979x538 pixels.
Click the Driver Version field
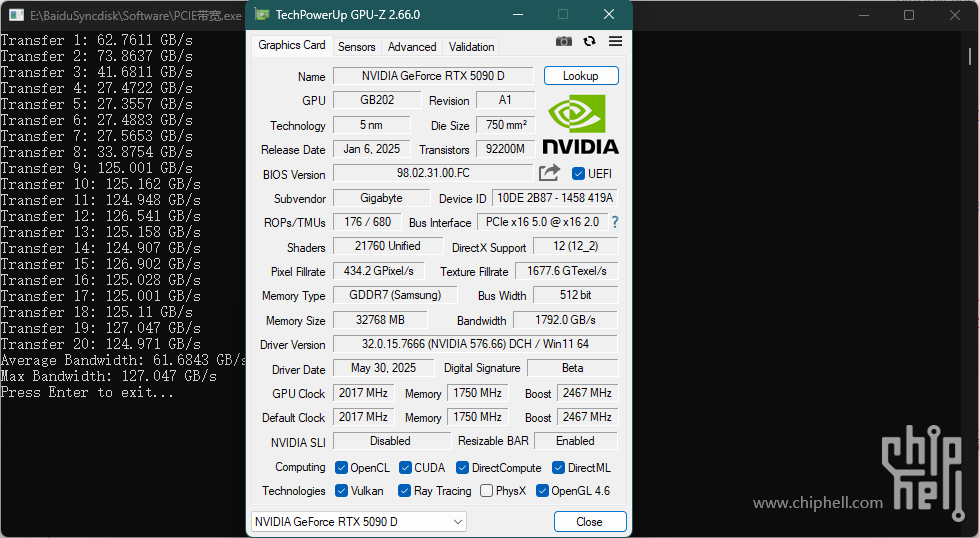pos(475,344)
